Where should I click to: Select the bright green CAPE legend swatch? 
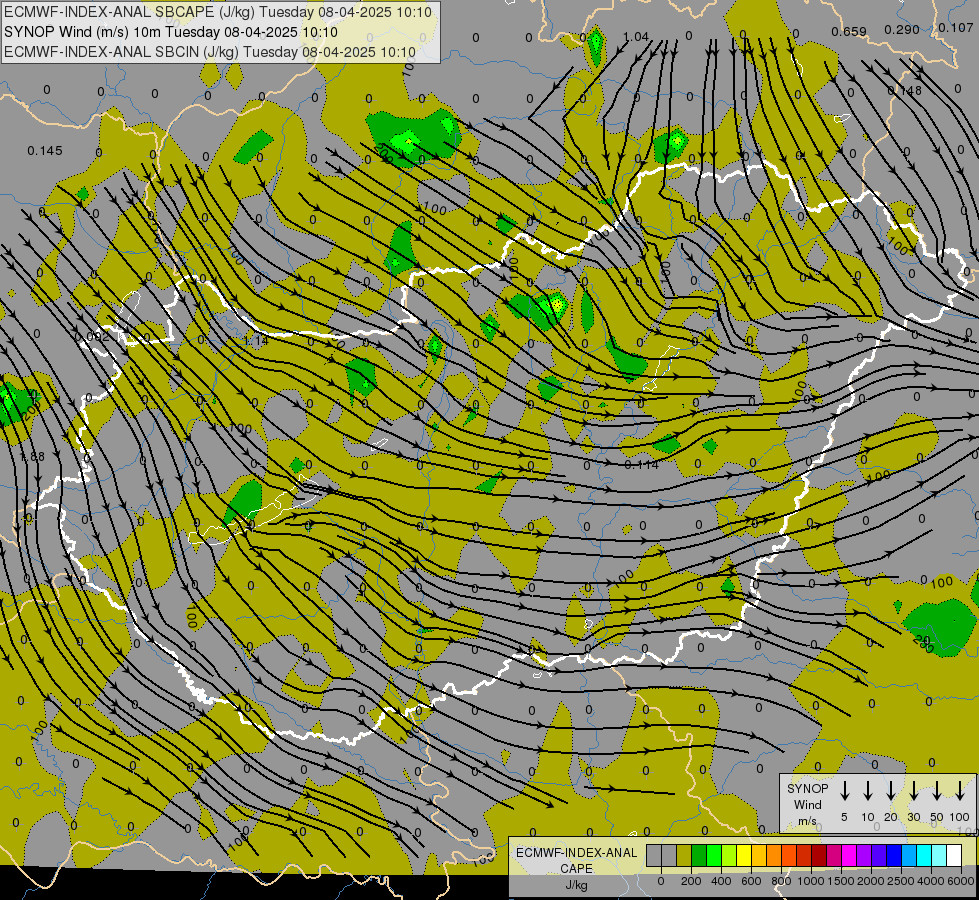coord(714,855)
